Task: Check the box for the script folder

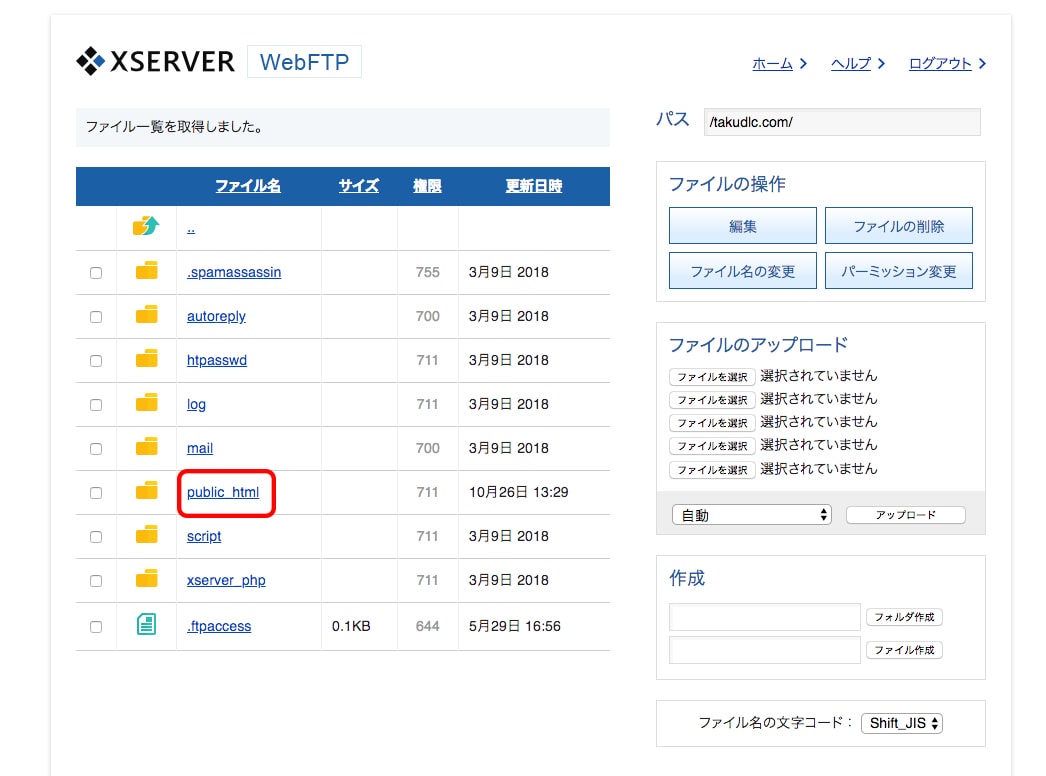Action: pyautogui.click(x=96, y=537)
